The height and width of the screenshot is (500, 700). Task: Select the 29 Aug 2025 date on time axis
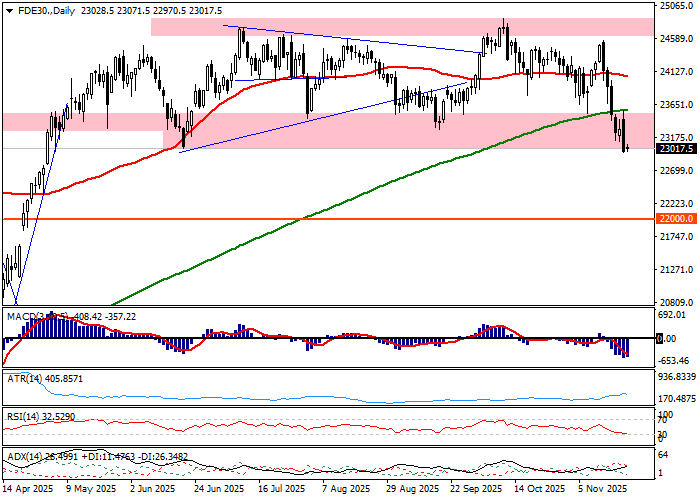(415, 490)
